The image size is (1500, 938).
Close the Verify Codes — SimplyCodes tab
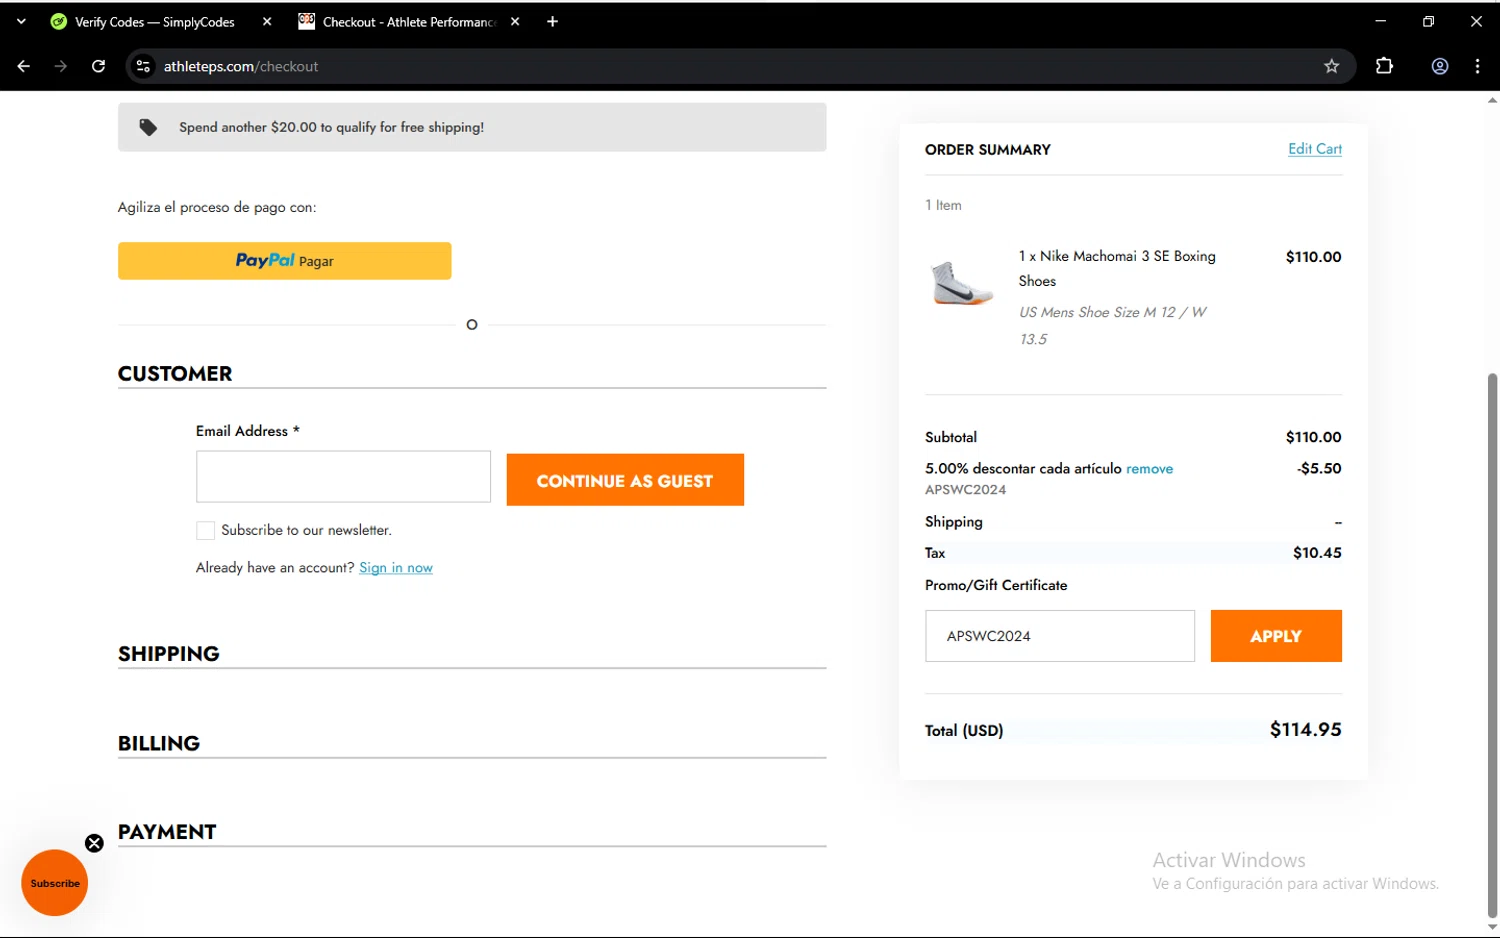tap(267, 21)
